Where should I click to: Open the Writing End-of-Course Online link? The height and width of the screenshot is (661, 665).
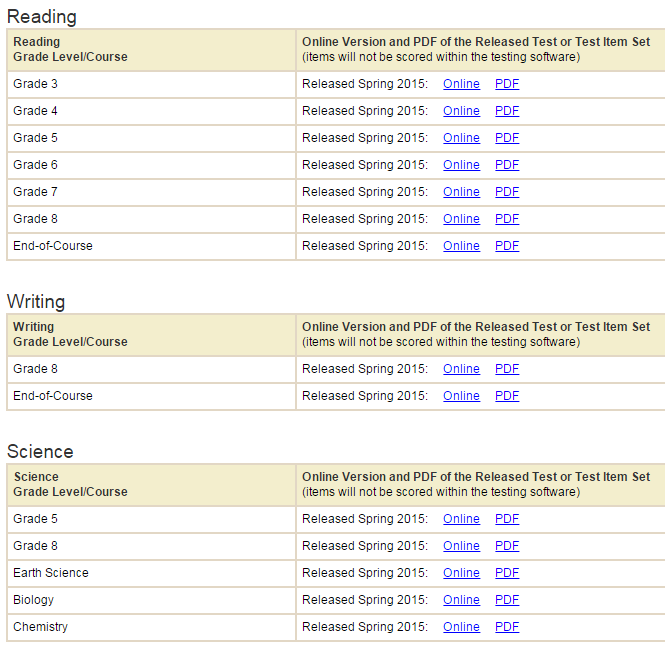(461, 396)
